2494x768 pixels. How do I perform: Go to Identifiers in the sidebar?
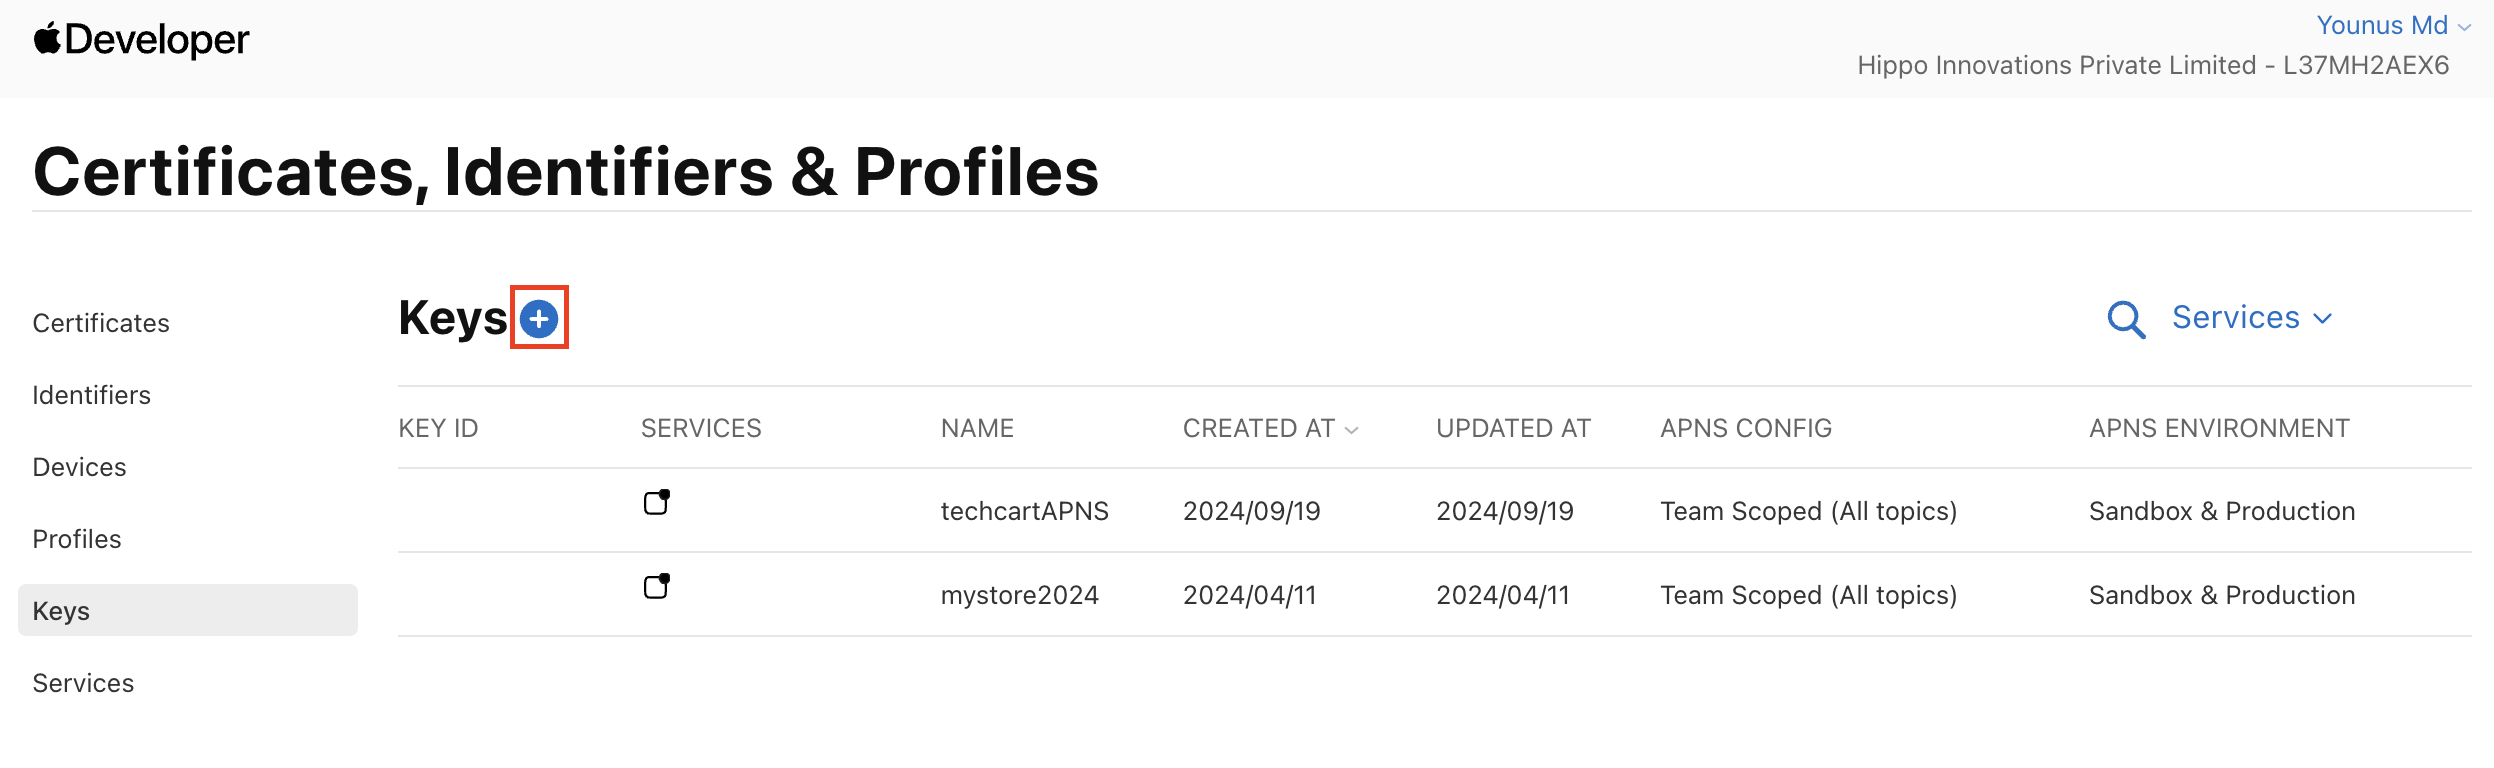91,395
